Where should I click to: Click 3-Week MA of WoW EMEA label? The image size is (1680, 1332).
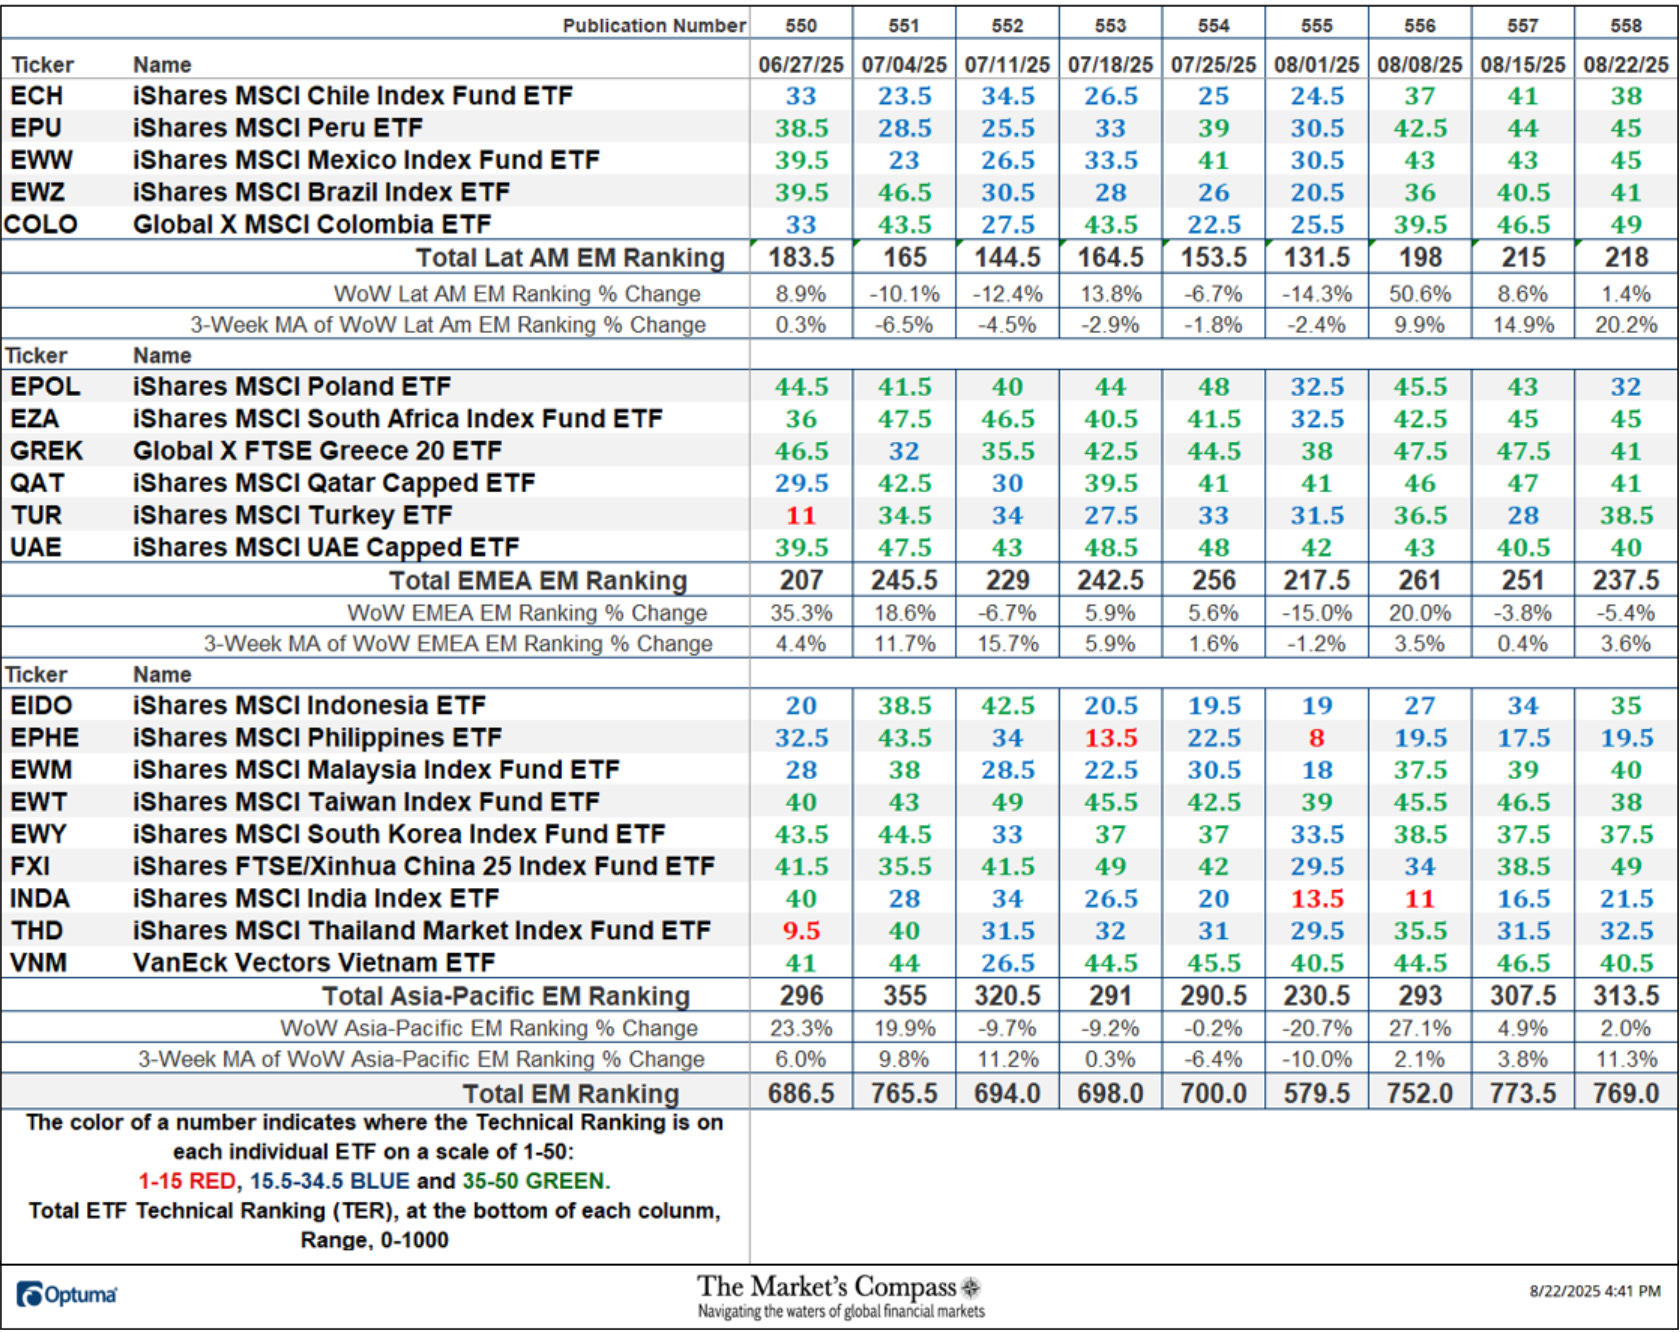click(458, 644)
